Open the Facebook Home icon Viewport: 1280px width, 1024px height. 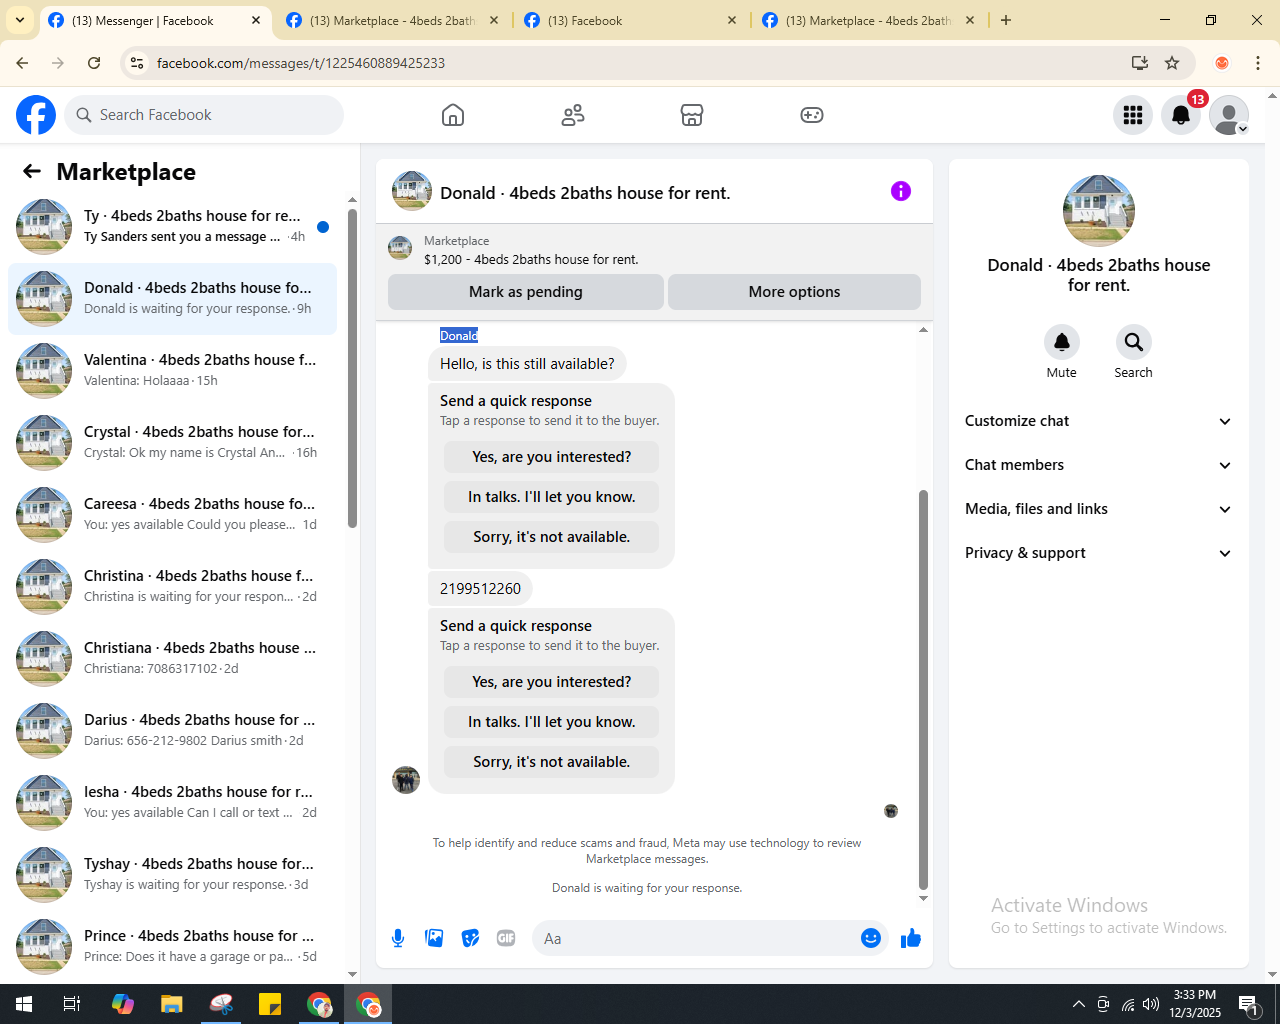click(x=453, y=115)
